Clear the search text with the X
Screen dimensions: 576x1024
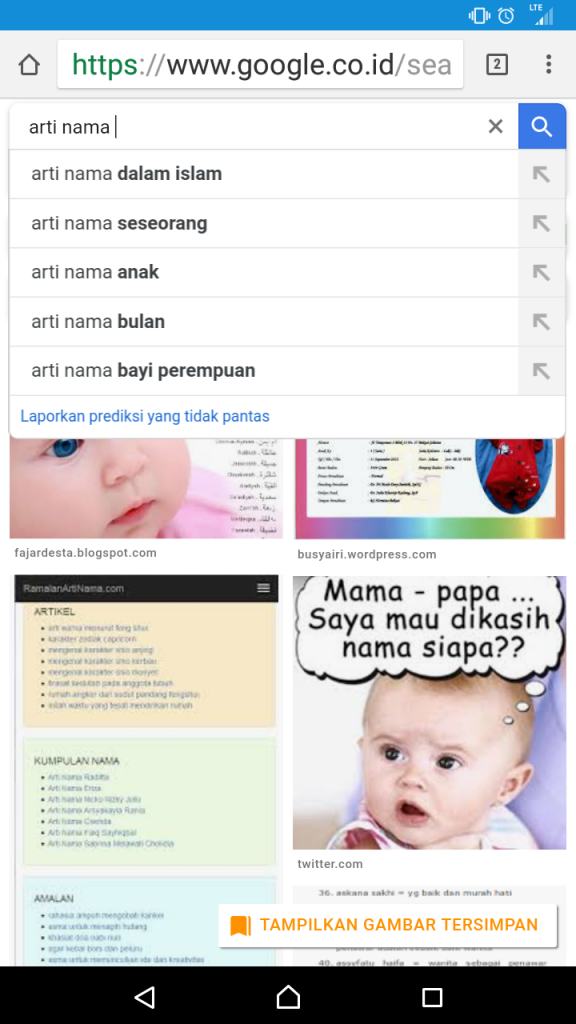click(x=496, y=126)
